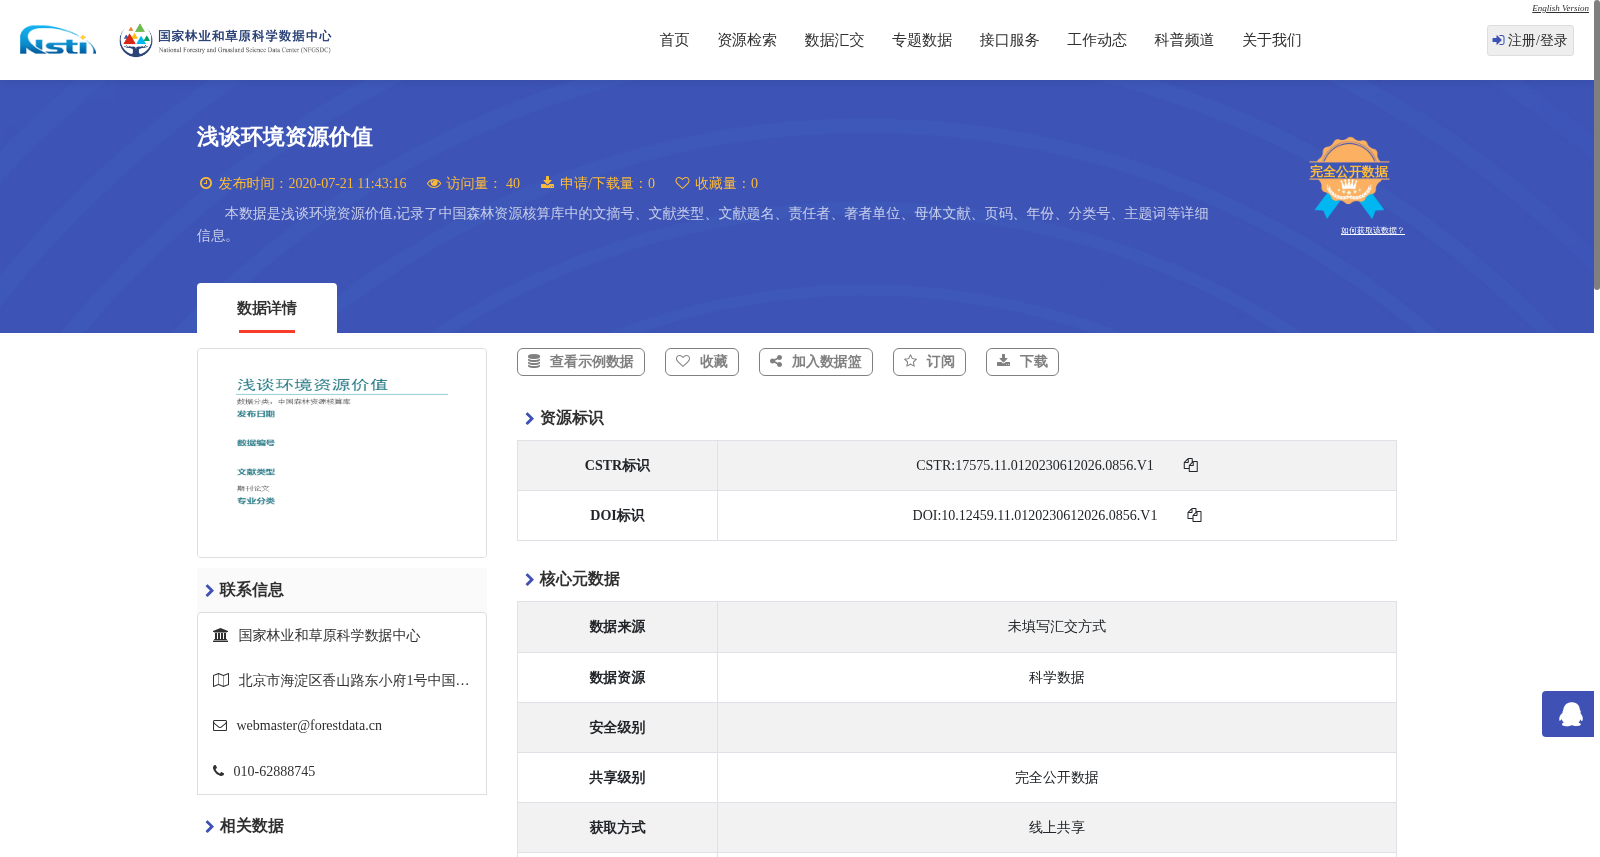This screenshot has width=1600, height=857.
Task: Click the 订阅 button
Action: point(929,362)
